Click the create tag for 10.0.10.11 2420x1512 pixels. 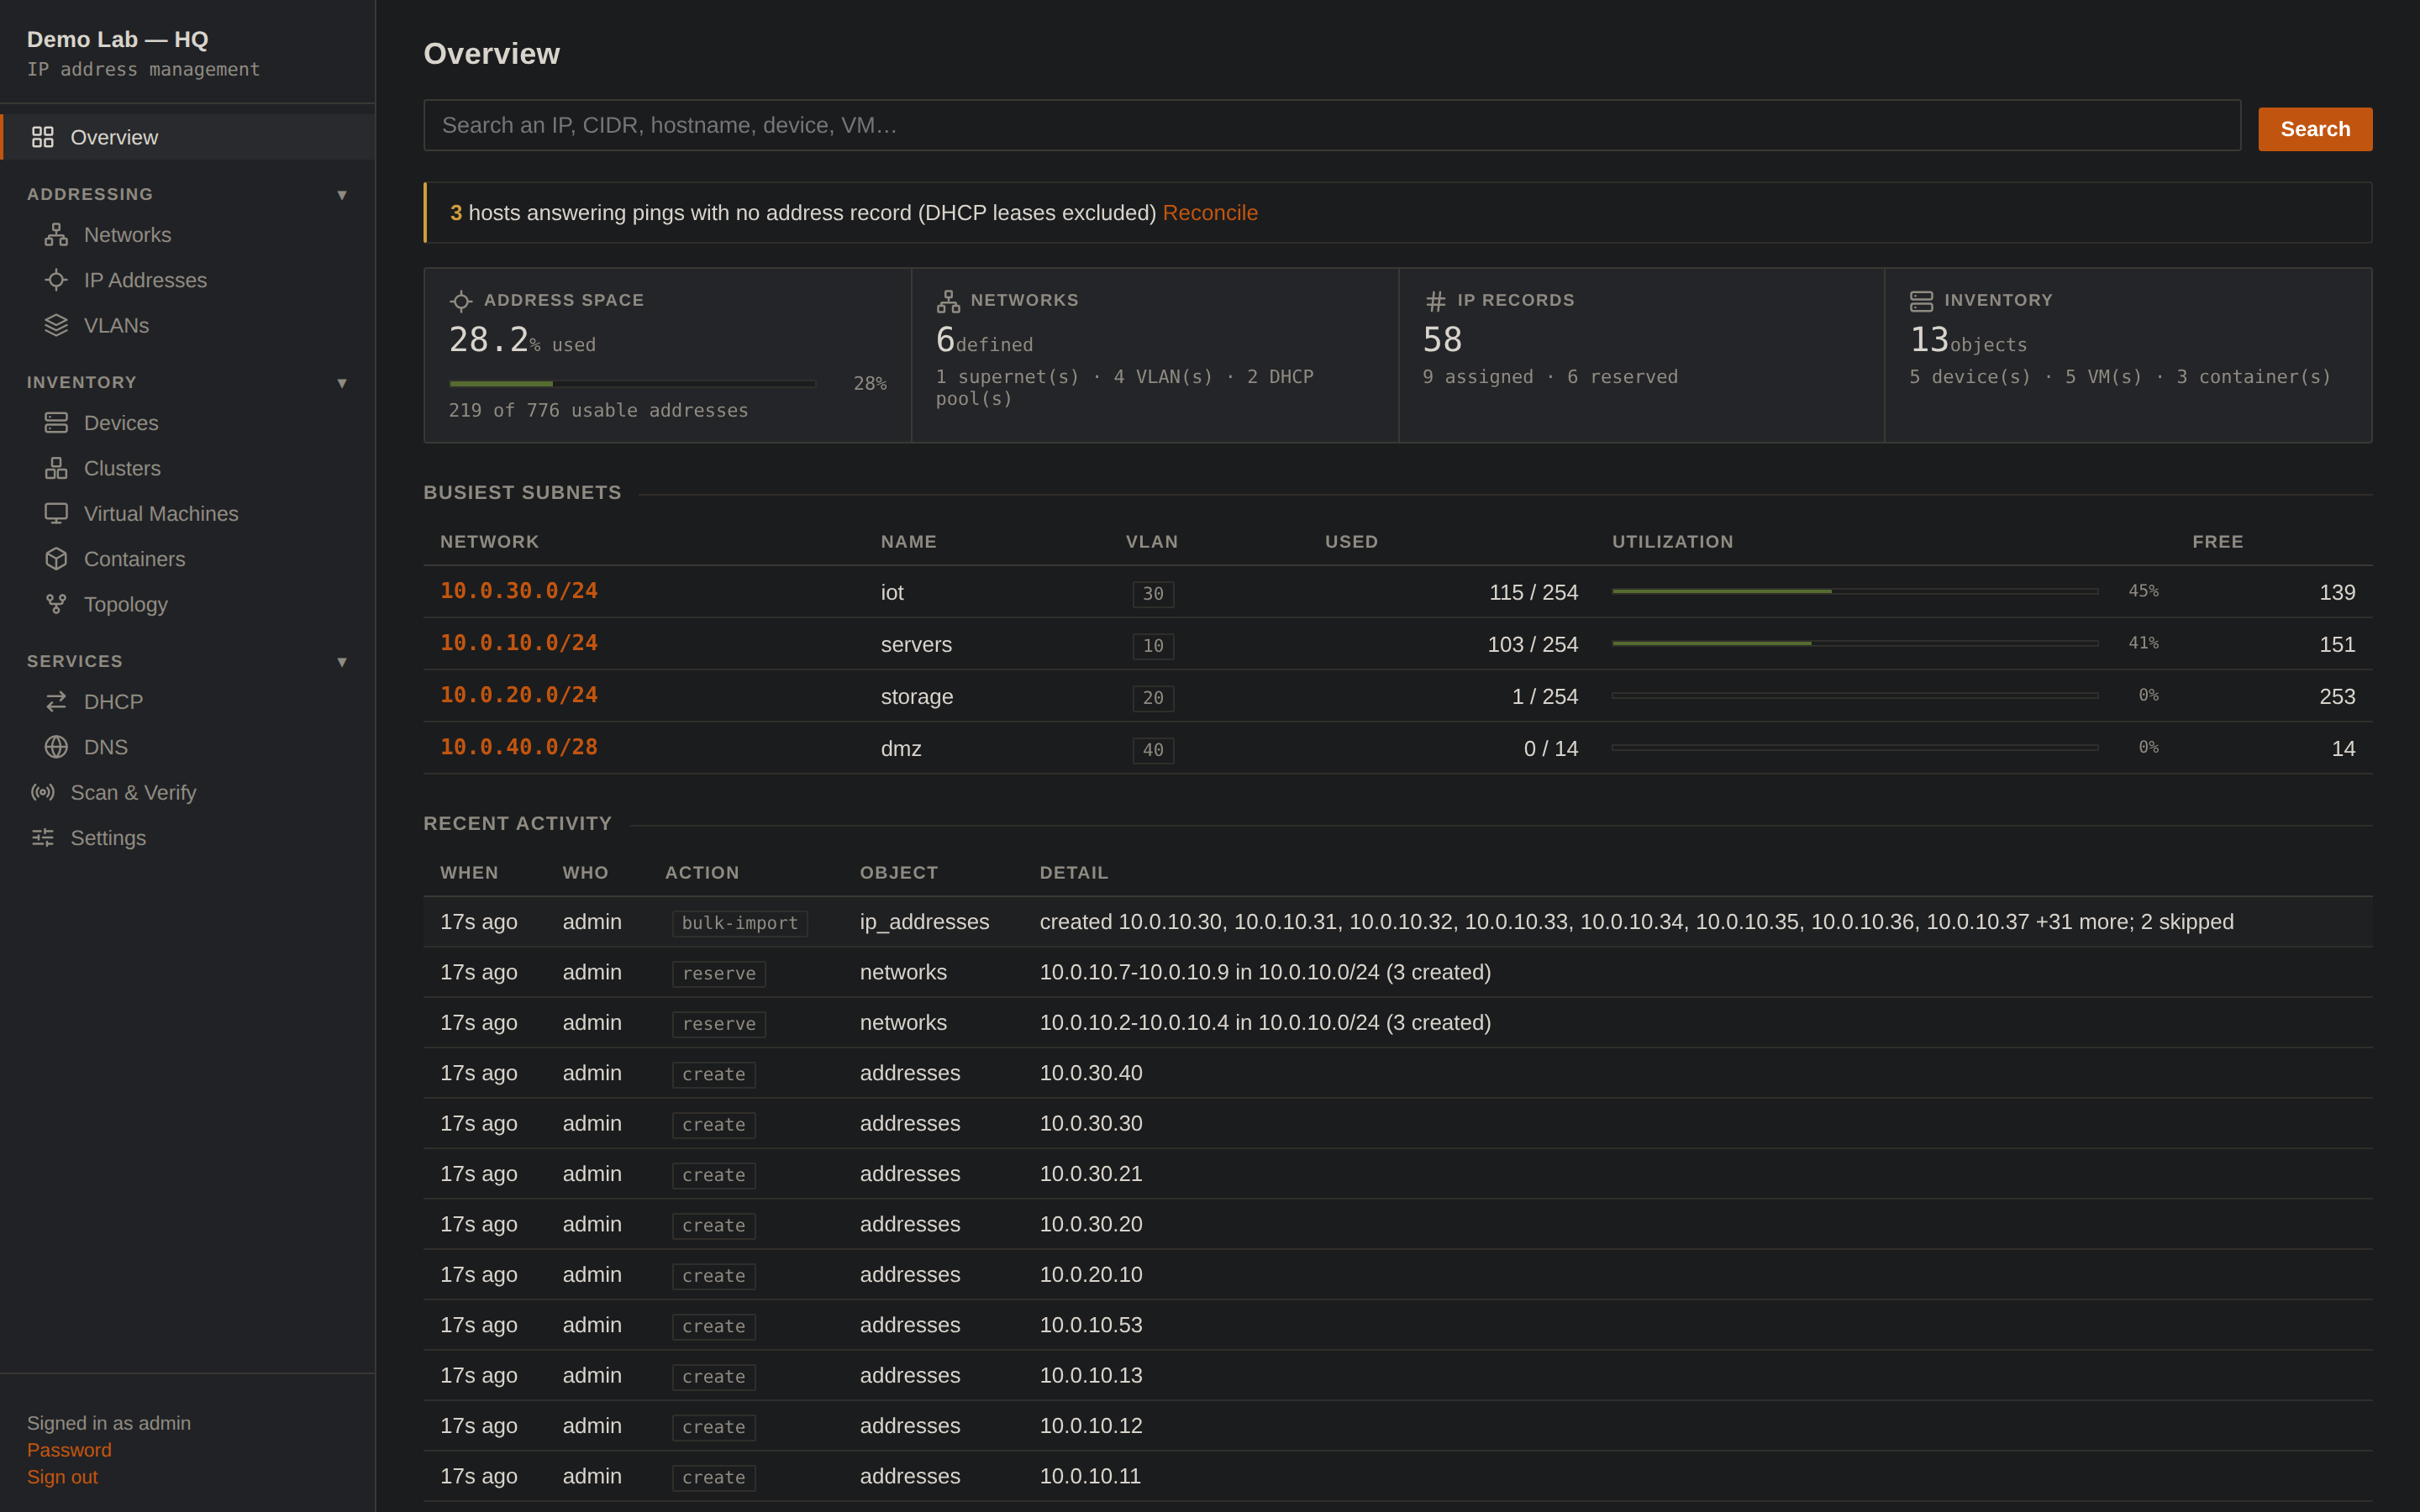pos(714,1478)
